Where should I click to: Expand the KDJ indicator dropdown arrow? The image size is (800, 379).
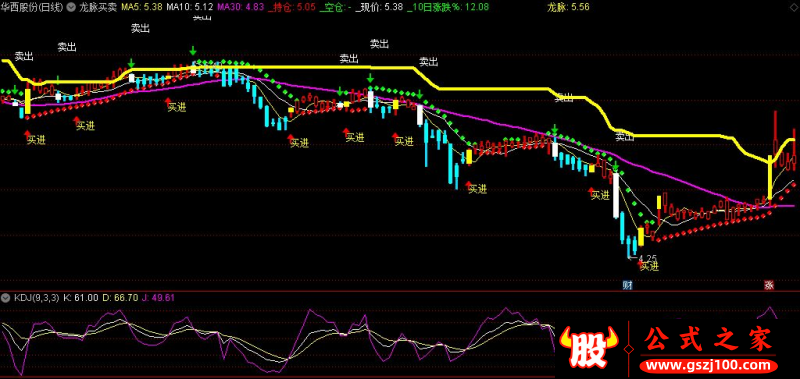pos(6,298)
